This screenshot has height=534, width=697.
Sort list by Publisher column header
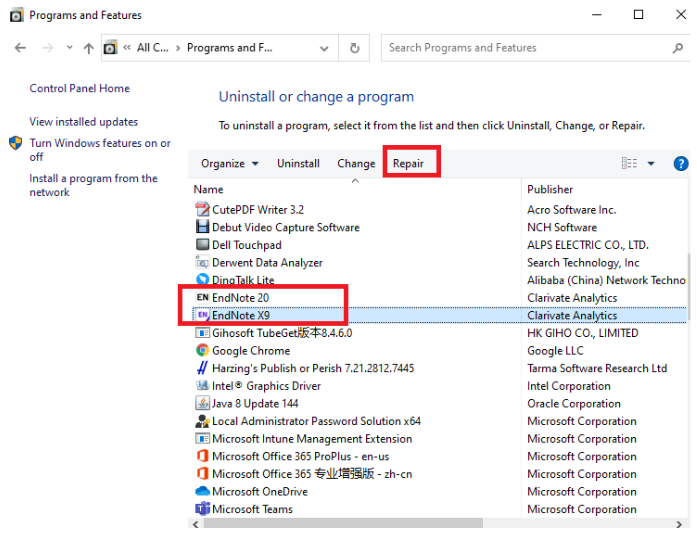pos(551,189)
